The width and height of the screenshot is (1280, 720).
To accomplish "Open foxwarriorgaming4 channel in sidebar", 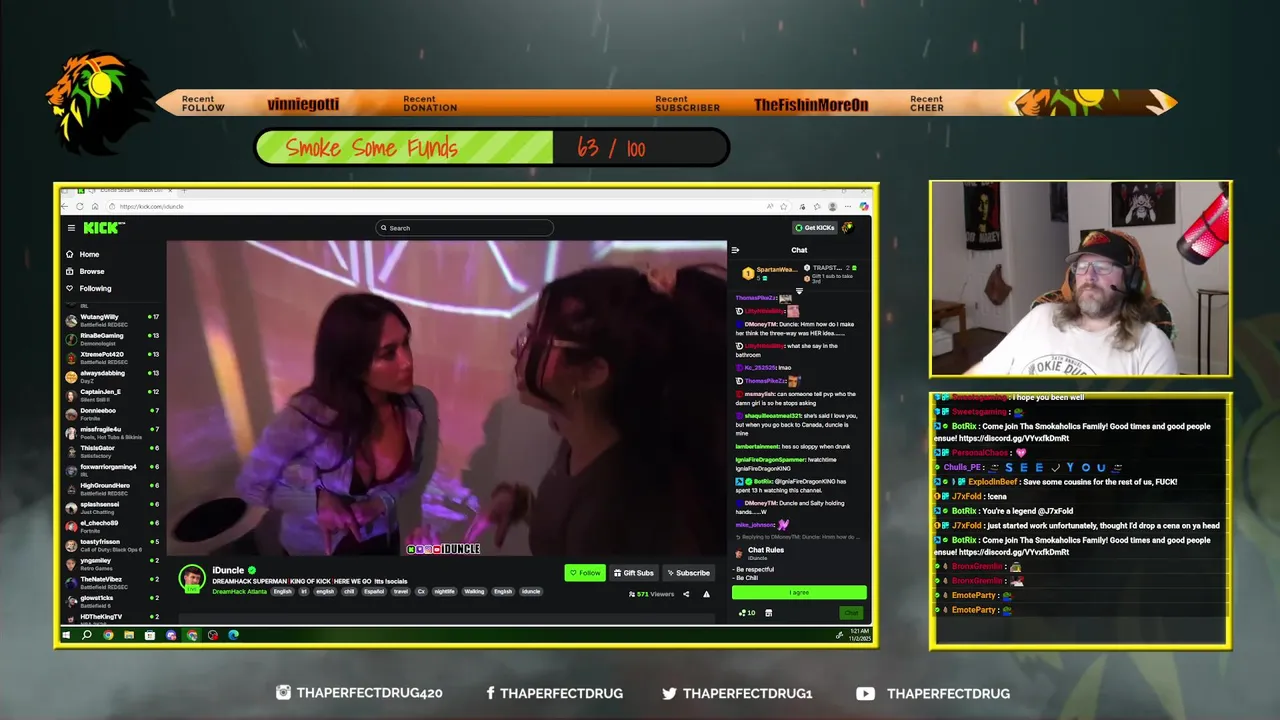I will coord(113,470).
